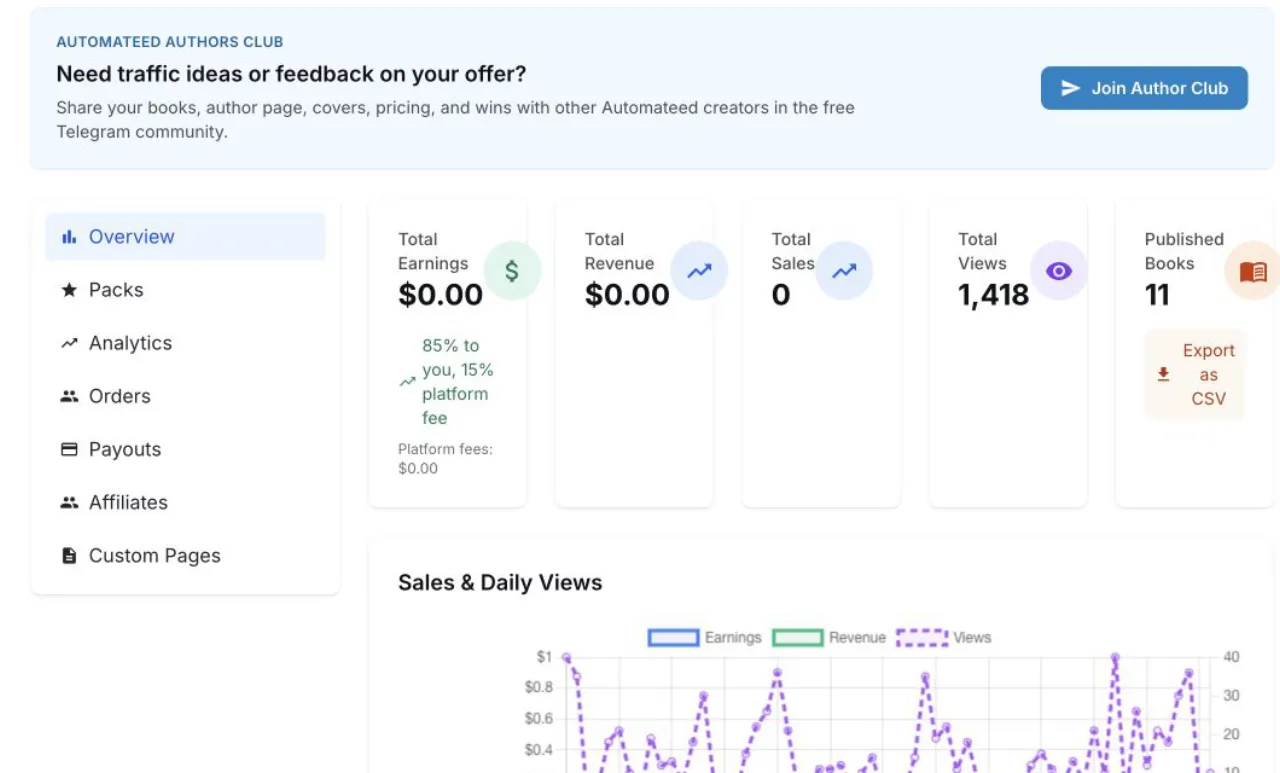Click the star icon beside Packs
The width and height of the screenshot is (1280, 773).
(69, 290)
